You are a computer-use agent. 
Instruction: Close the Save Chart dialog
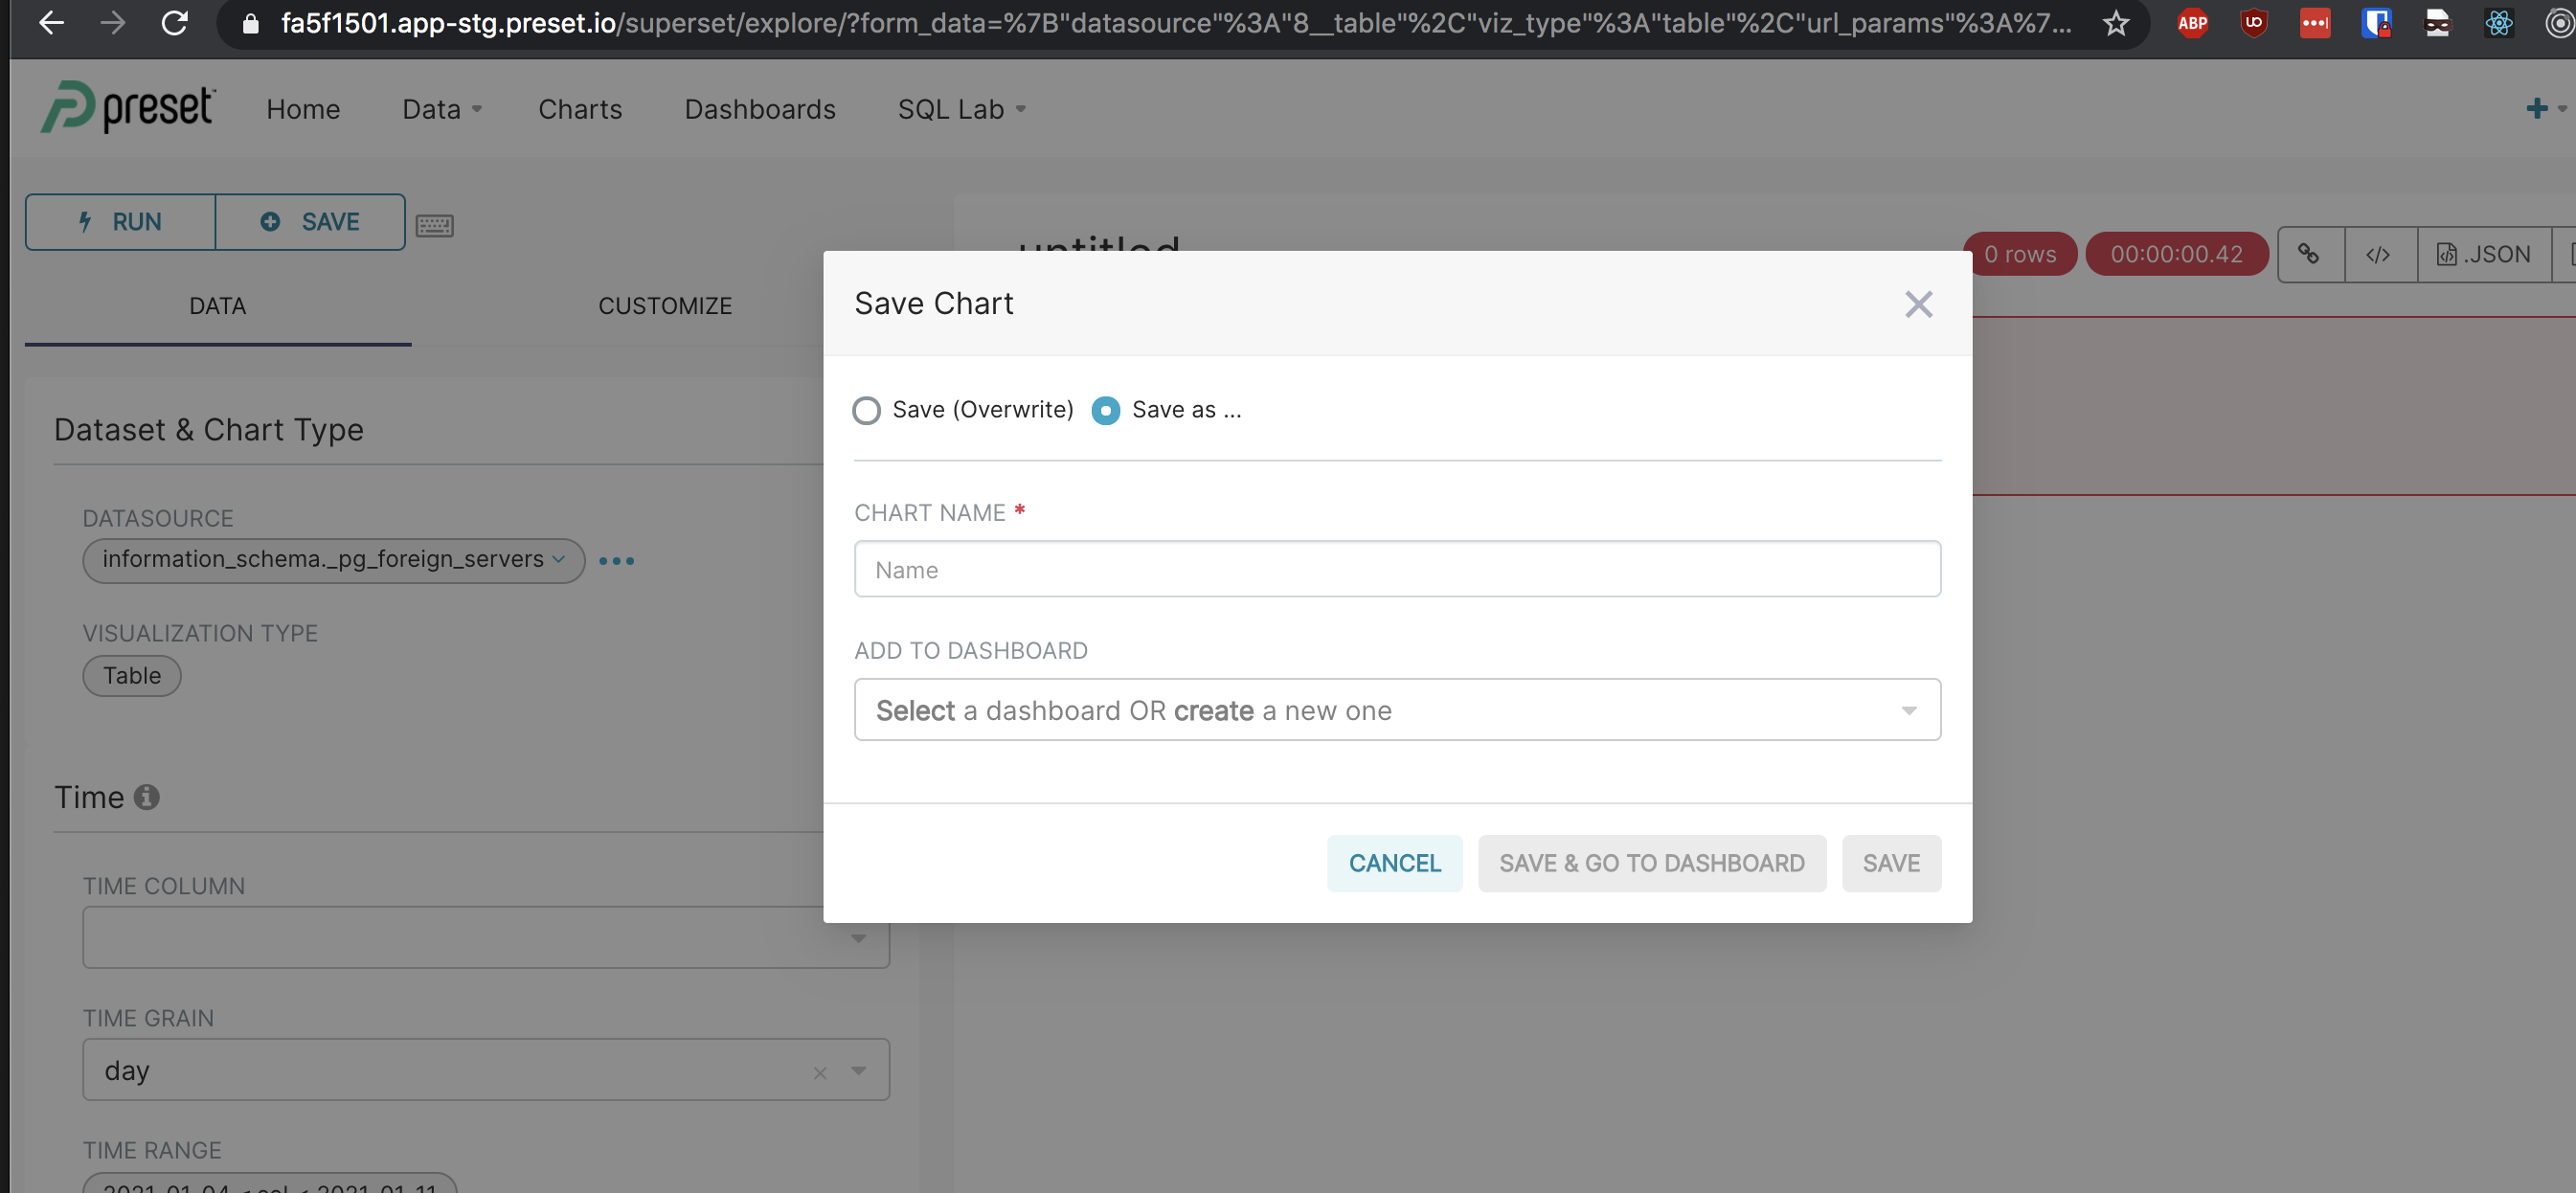[1917, 304]
